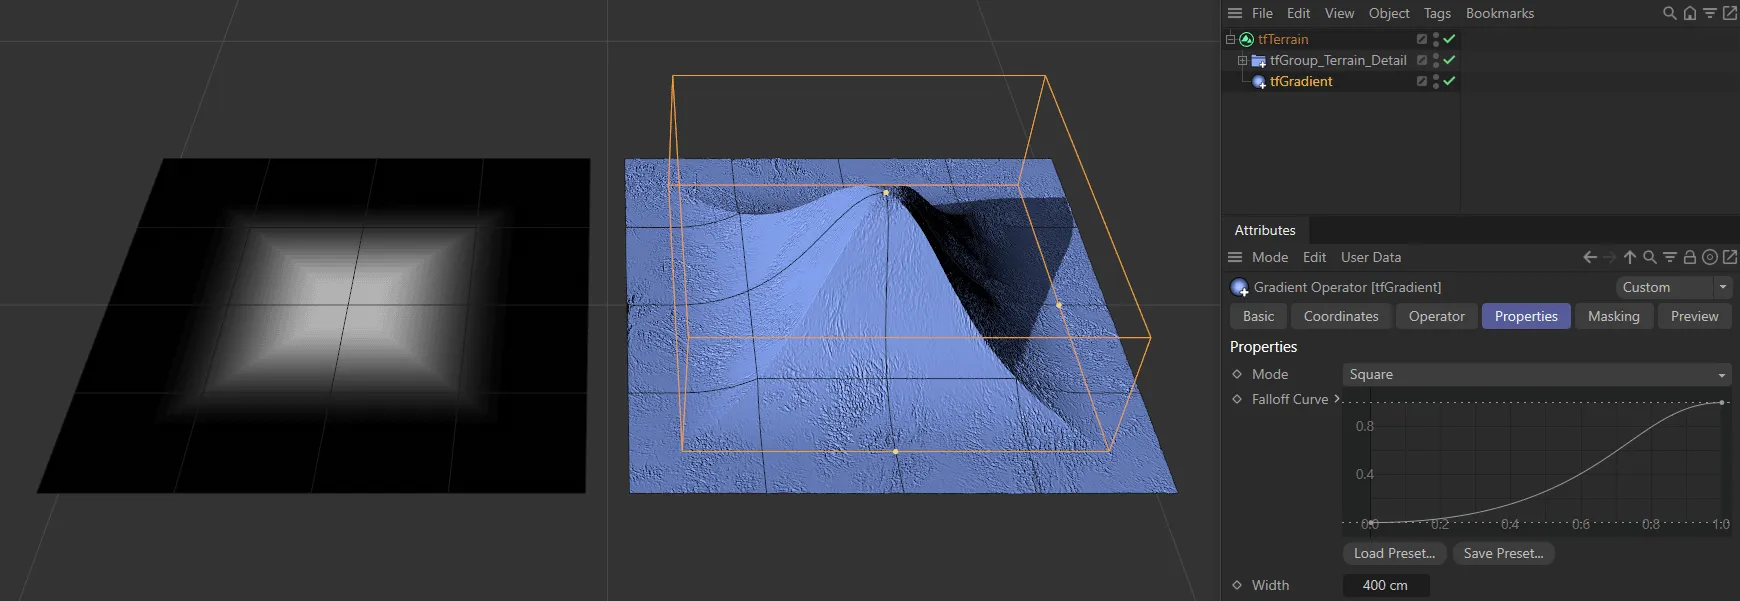This screenshot has width=1740, height=601.
Task: Click the Object Manager home icon
Action: [1690, 13]
